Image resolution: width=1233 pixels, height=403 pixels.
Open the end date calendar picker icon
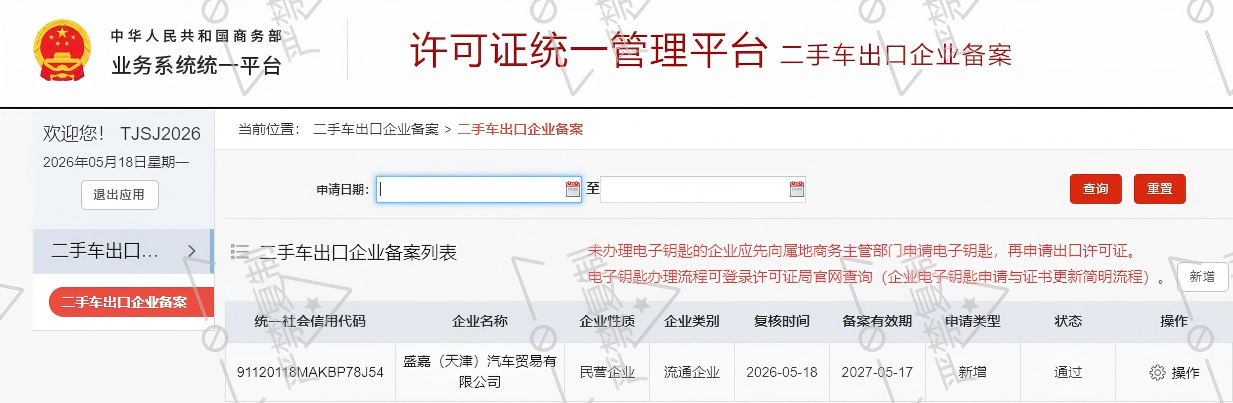point(797,189)
